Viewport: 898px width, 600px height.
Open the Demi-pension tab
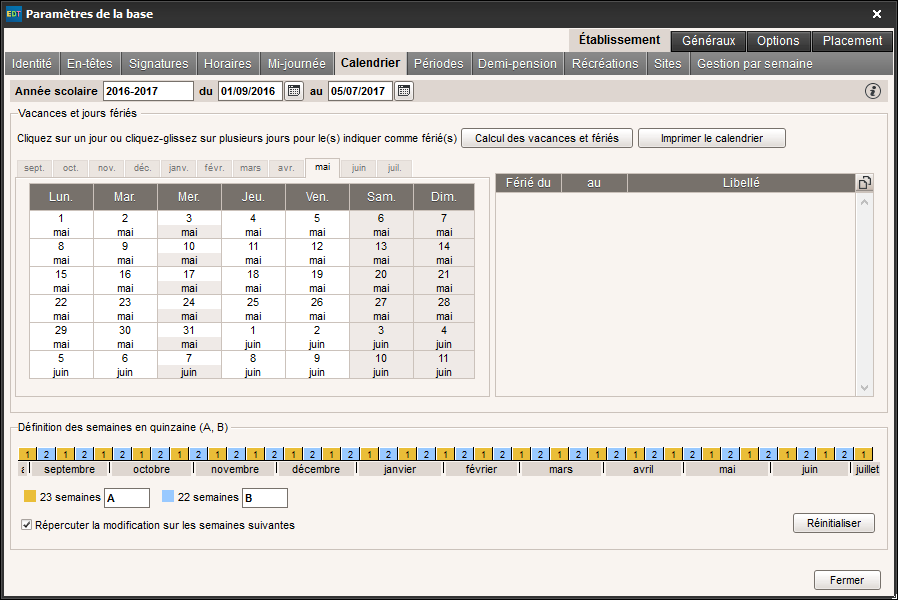click(517, 63)
